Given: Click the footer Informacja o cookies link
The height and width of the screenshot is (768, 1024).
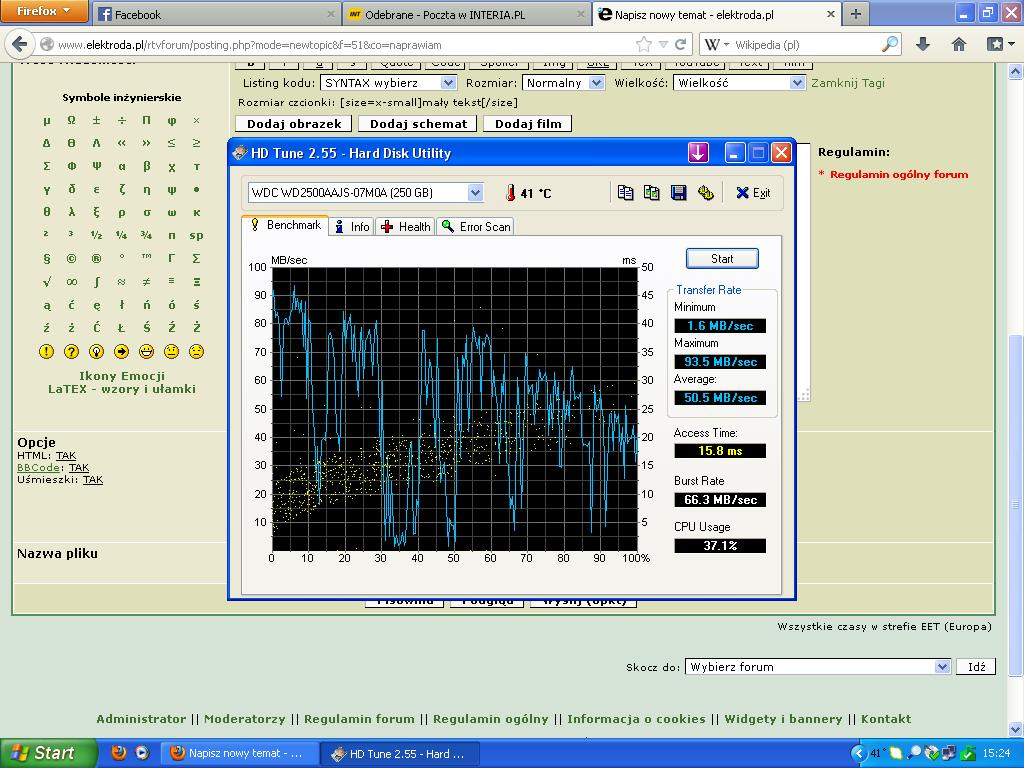Looking at the screenshot, I should click(x=636, y=718).
